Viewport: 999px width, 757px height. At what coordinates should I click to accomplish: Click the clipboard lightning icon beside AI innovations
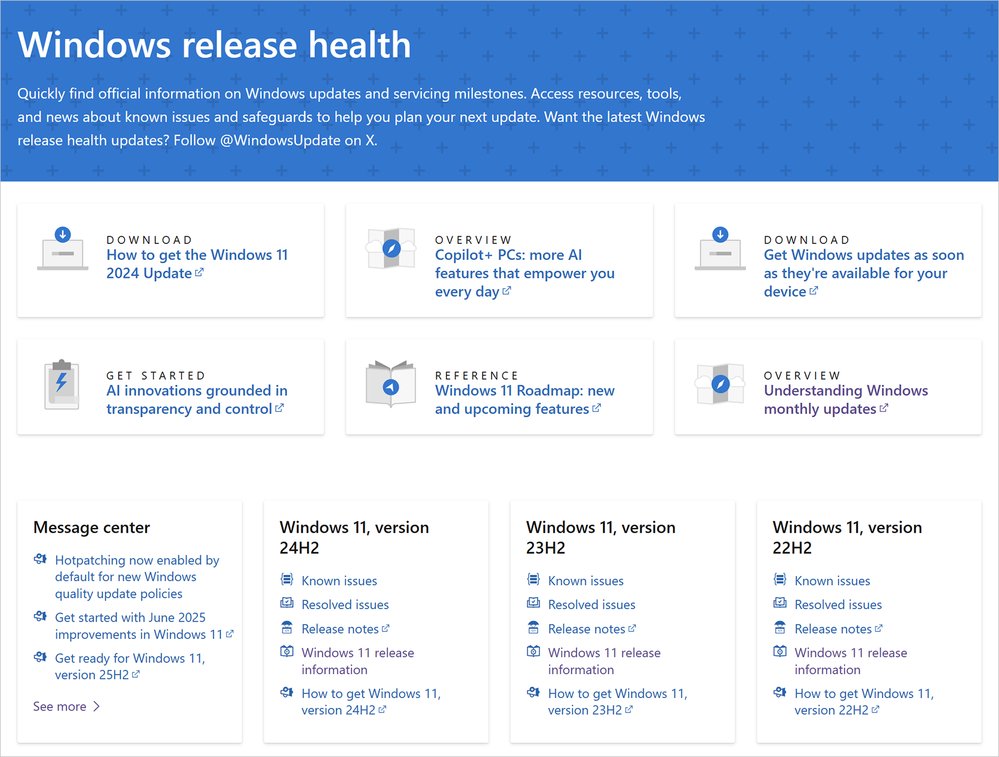pos(62,384)
